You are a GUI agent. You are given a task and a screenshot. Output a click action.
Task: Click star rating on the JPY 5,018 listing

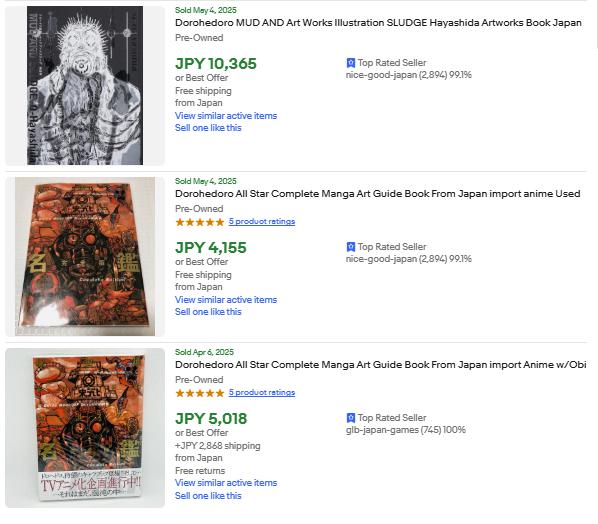point(199,393)
